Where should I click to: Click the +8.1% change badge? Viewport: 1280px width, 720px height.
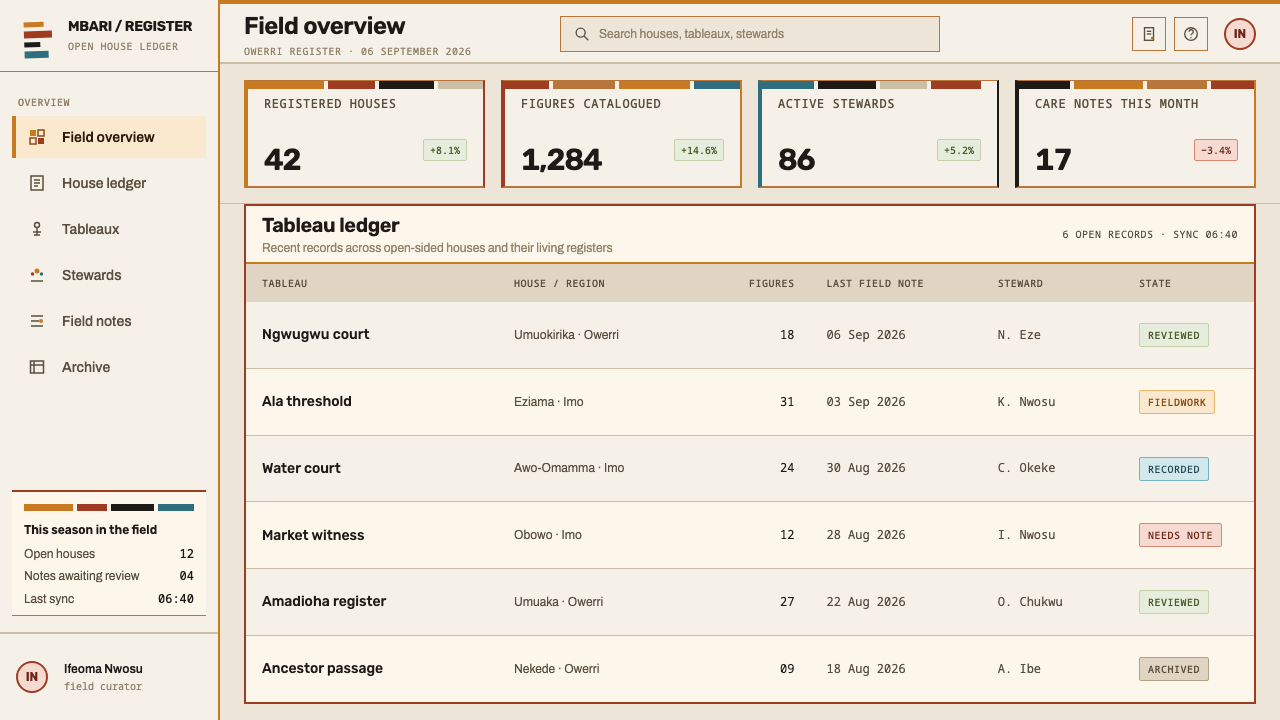click(445, 150)
